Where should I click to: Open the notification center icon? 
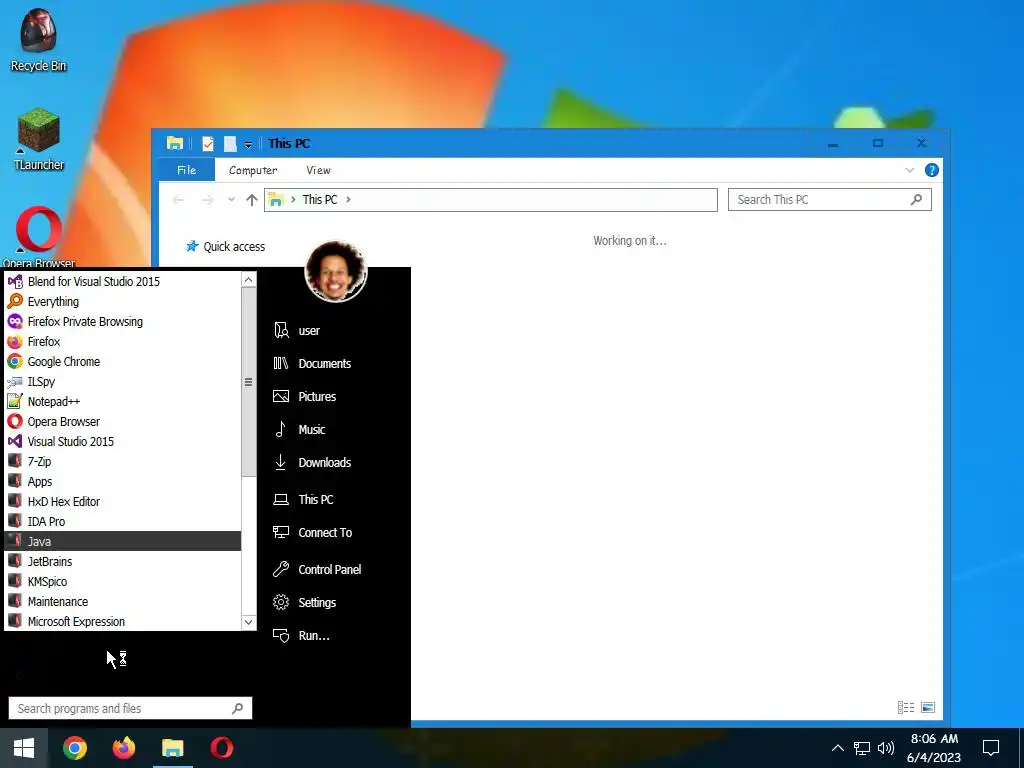pos(991,748)
